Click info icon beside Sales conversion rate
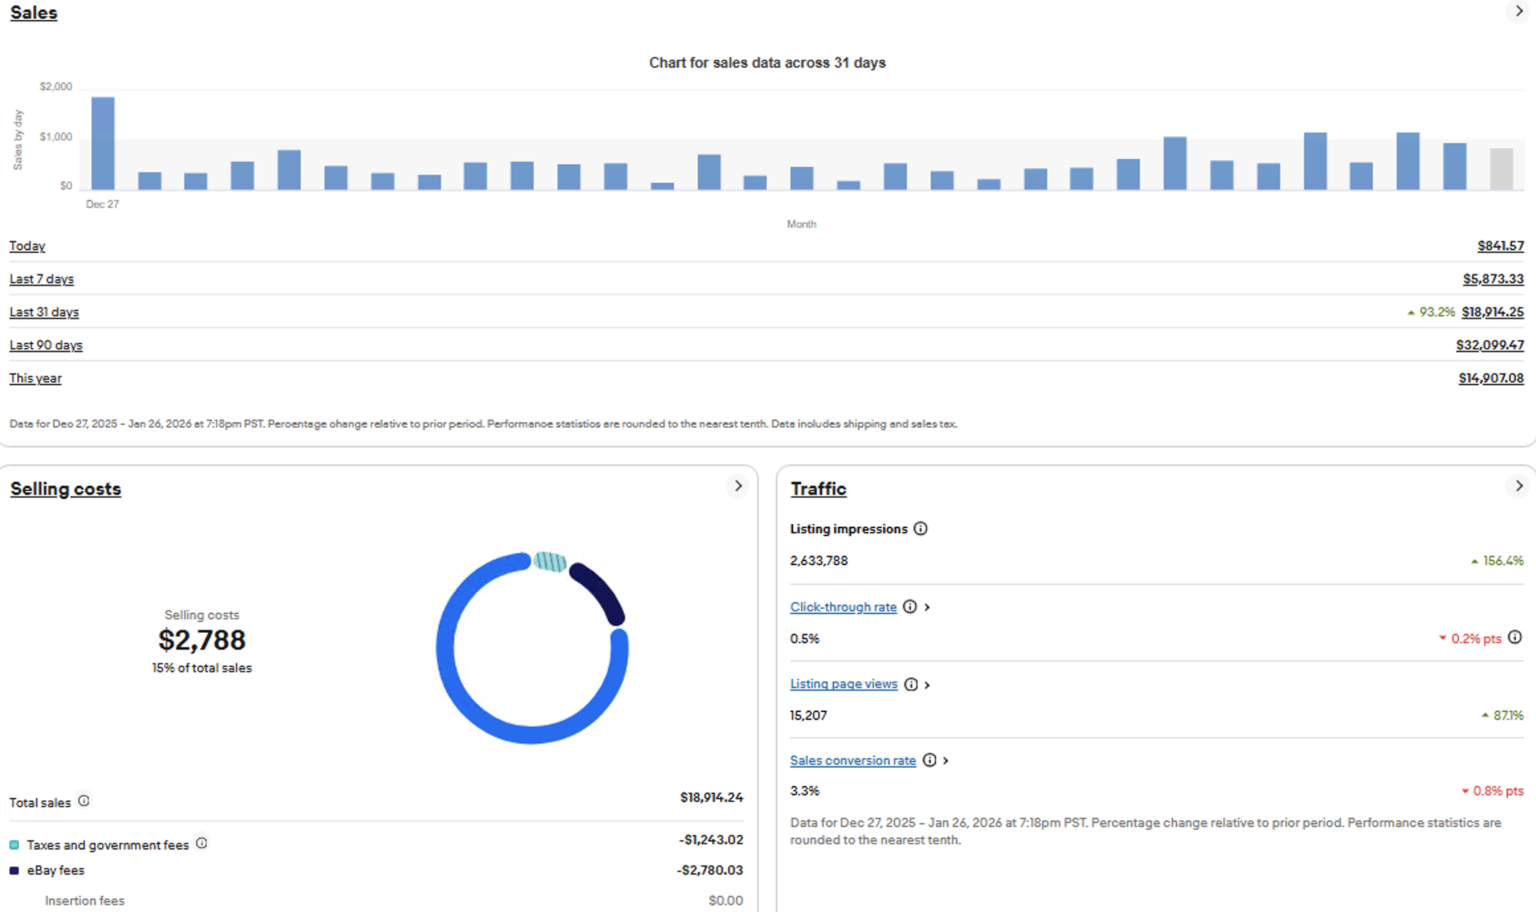 point(929,761)
